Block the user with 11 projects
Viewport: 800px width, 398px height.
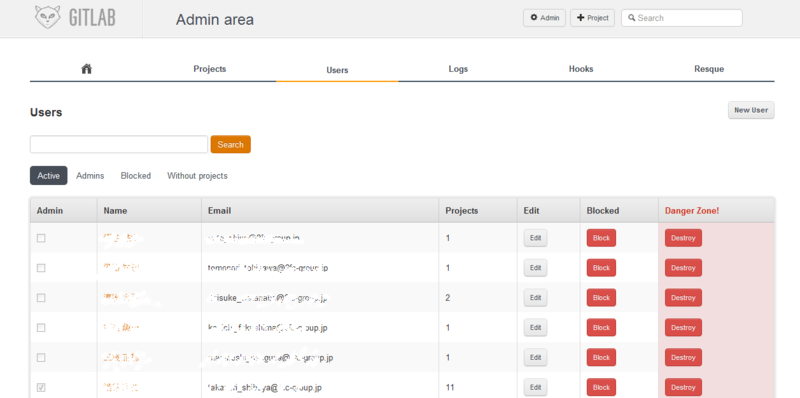tap(601, 387)
